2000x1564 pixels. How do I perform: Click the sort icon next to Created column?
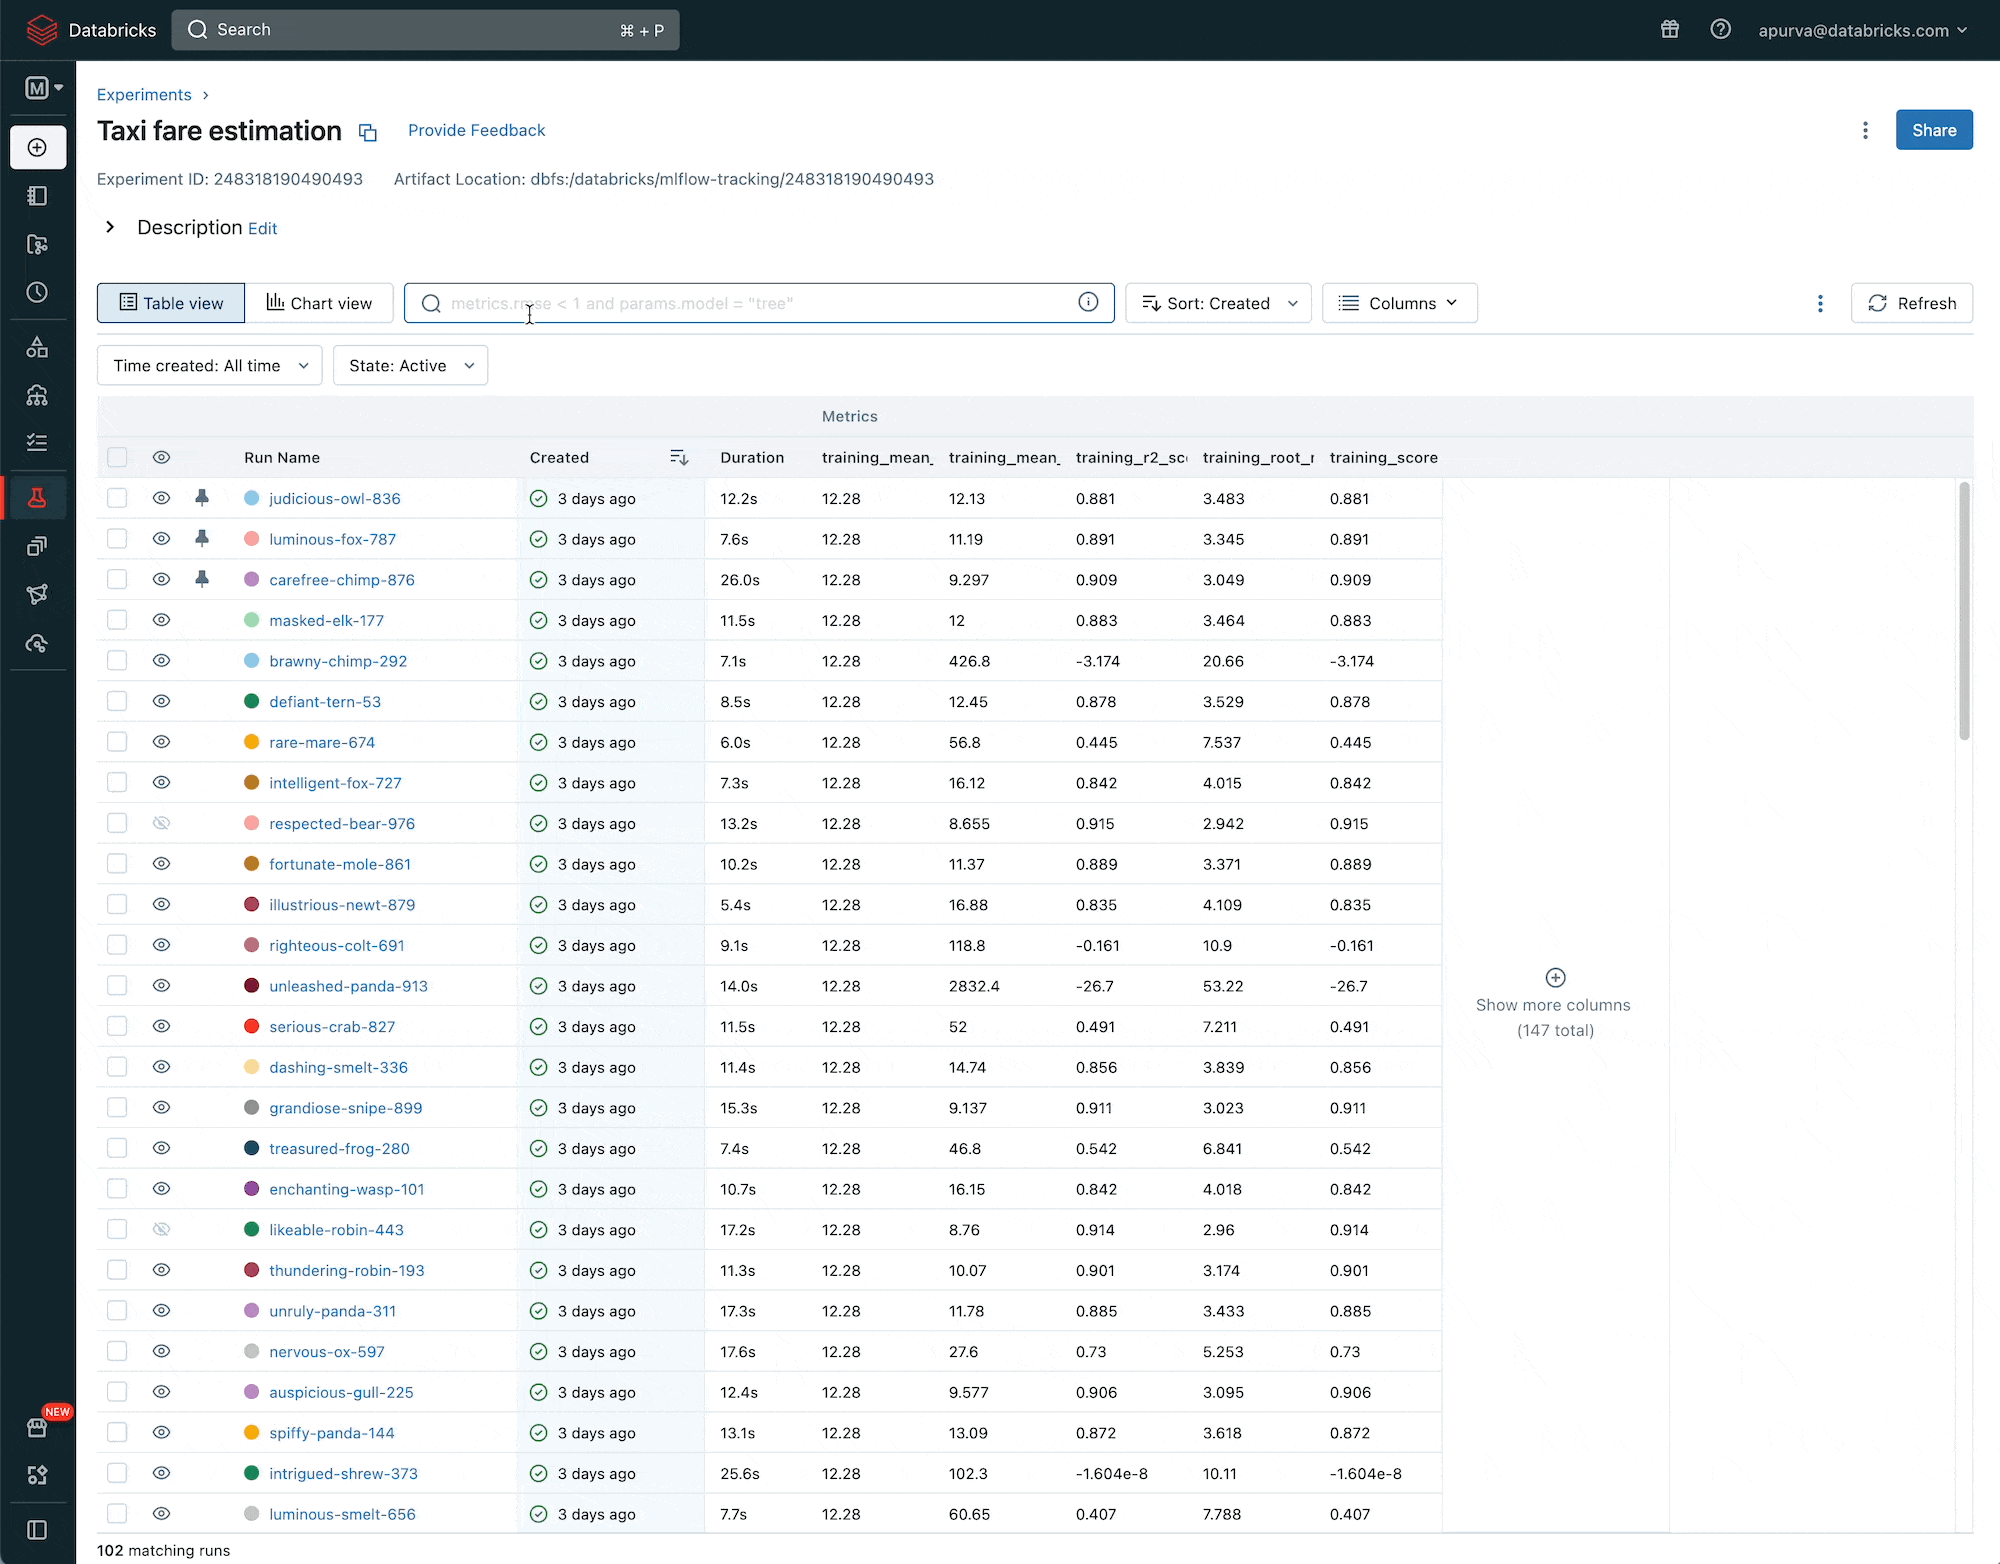(x=680, y=456)
